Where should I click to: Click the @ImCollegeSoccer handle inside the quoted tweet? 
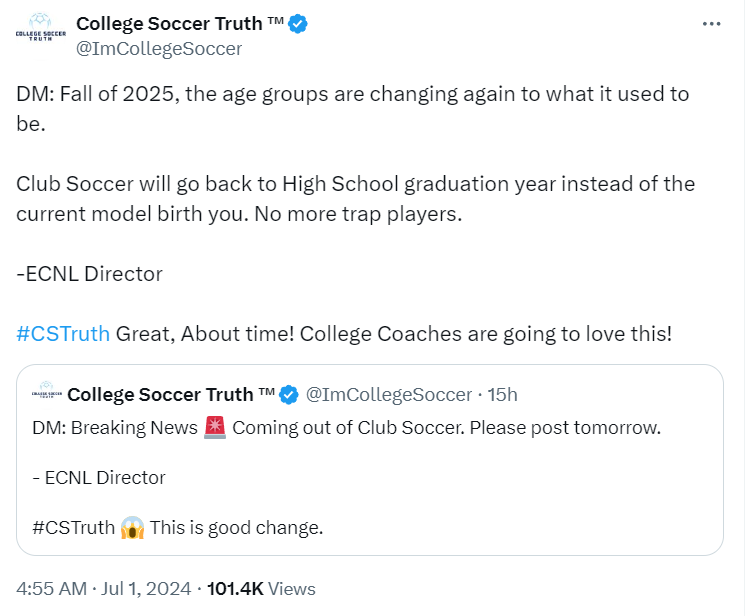pyautogui.click(x=388, y=395)
